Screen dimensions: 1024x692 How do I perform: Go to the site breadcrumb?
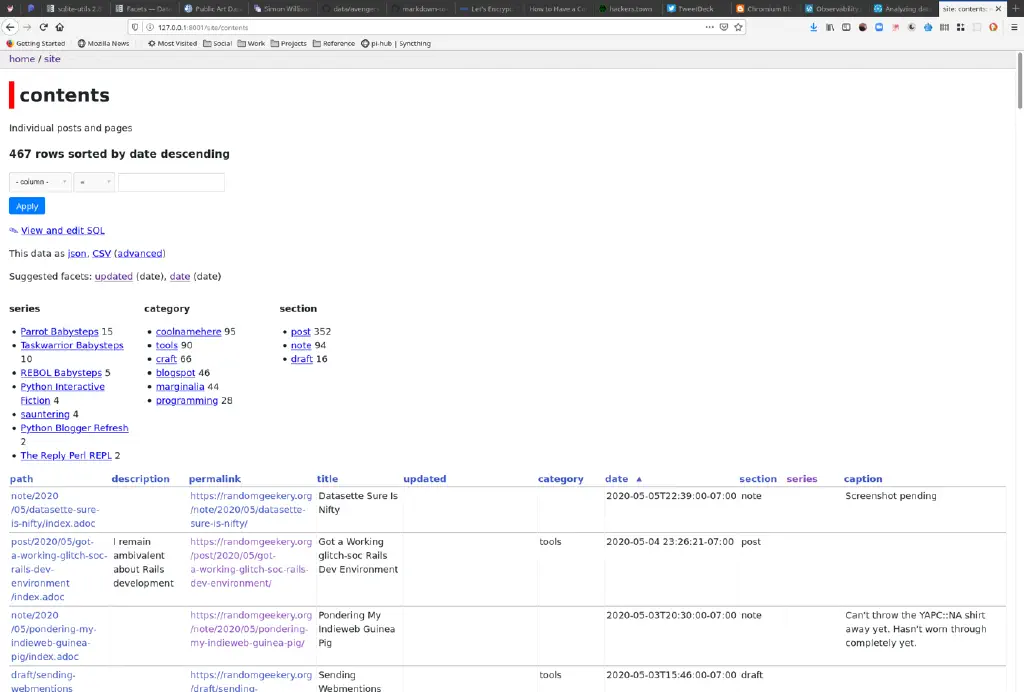point(52,59)
